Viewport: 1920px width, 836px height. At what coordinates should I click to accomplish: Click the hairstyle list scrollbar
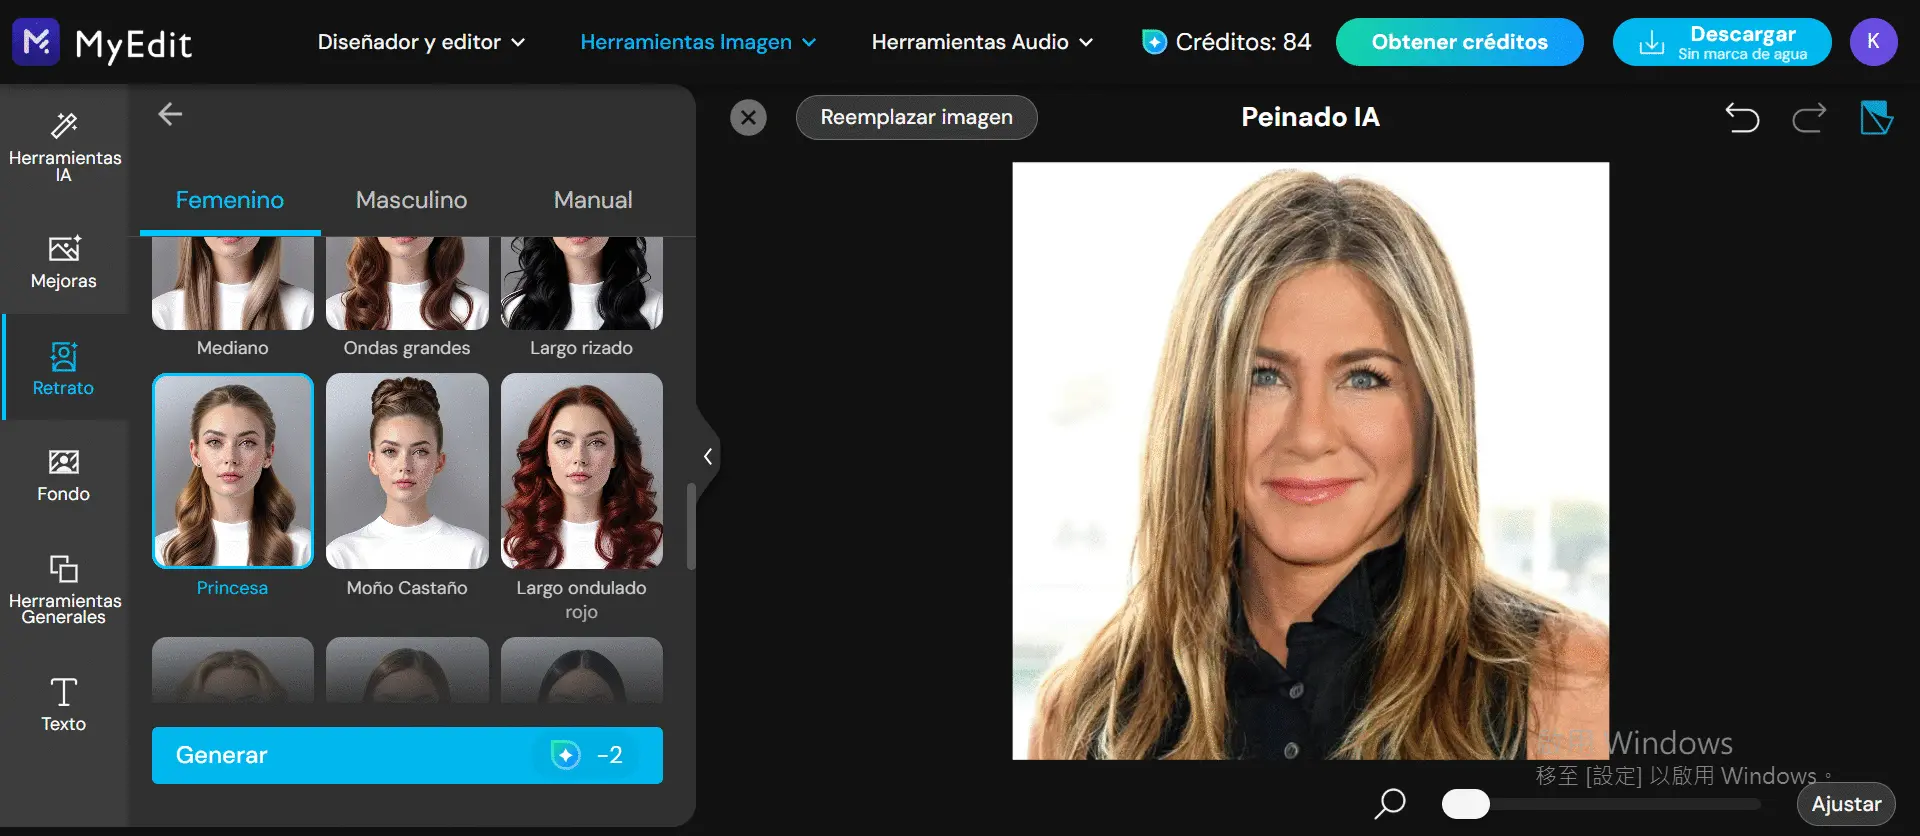[x=690, y=526]
